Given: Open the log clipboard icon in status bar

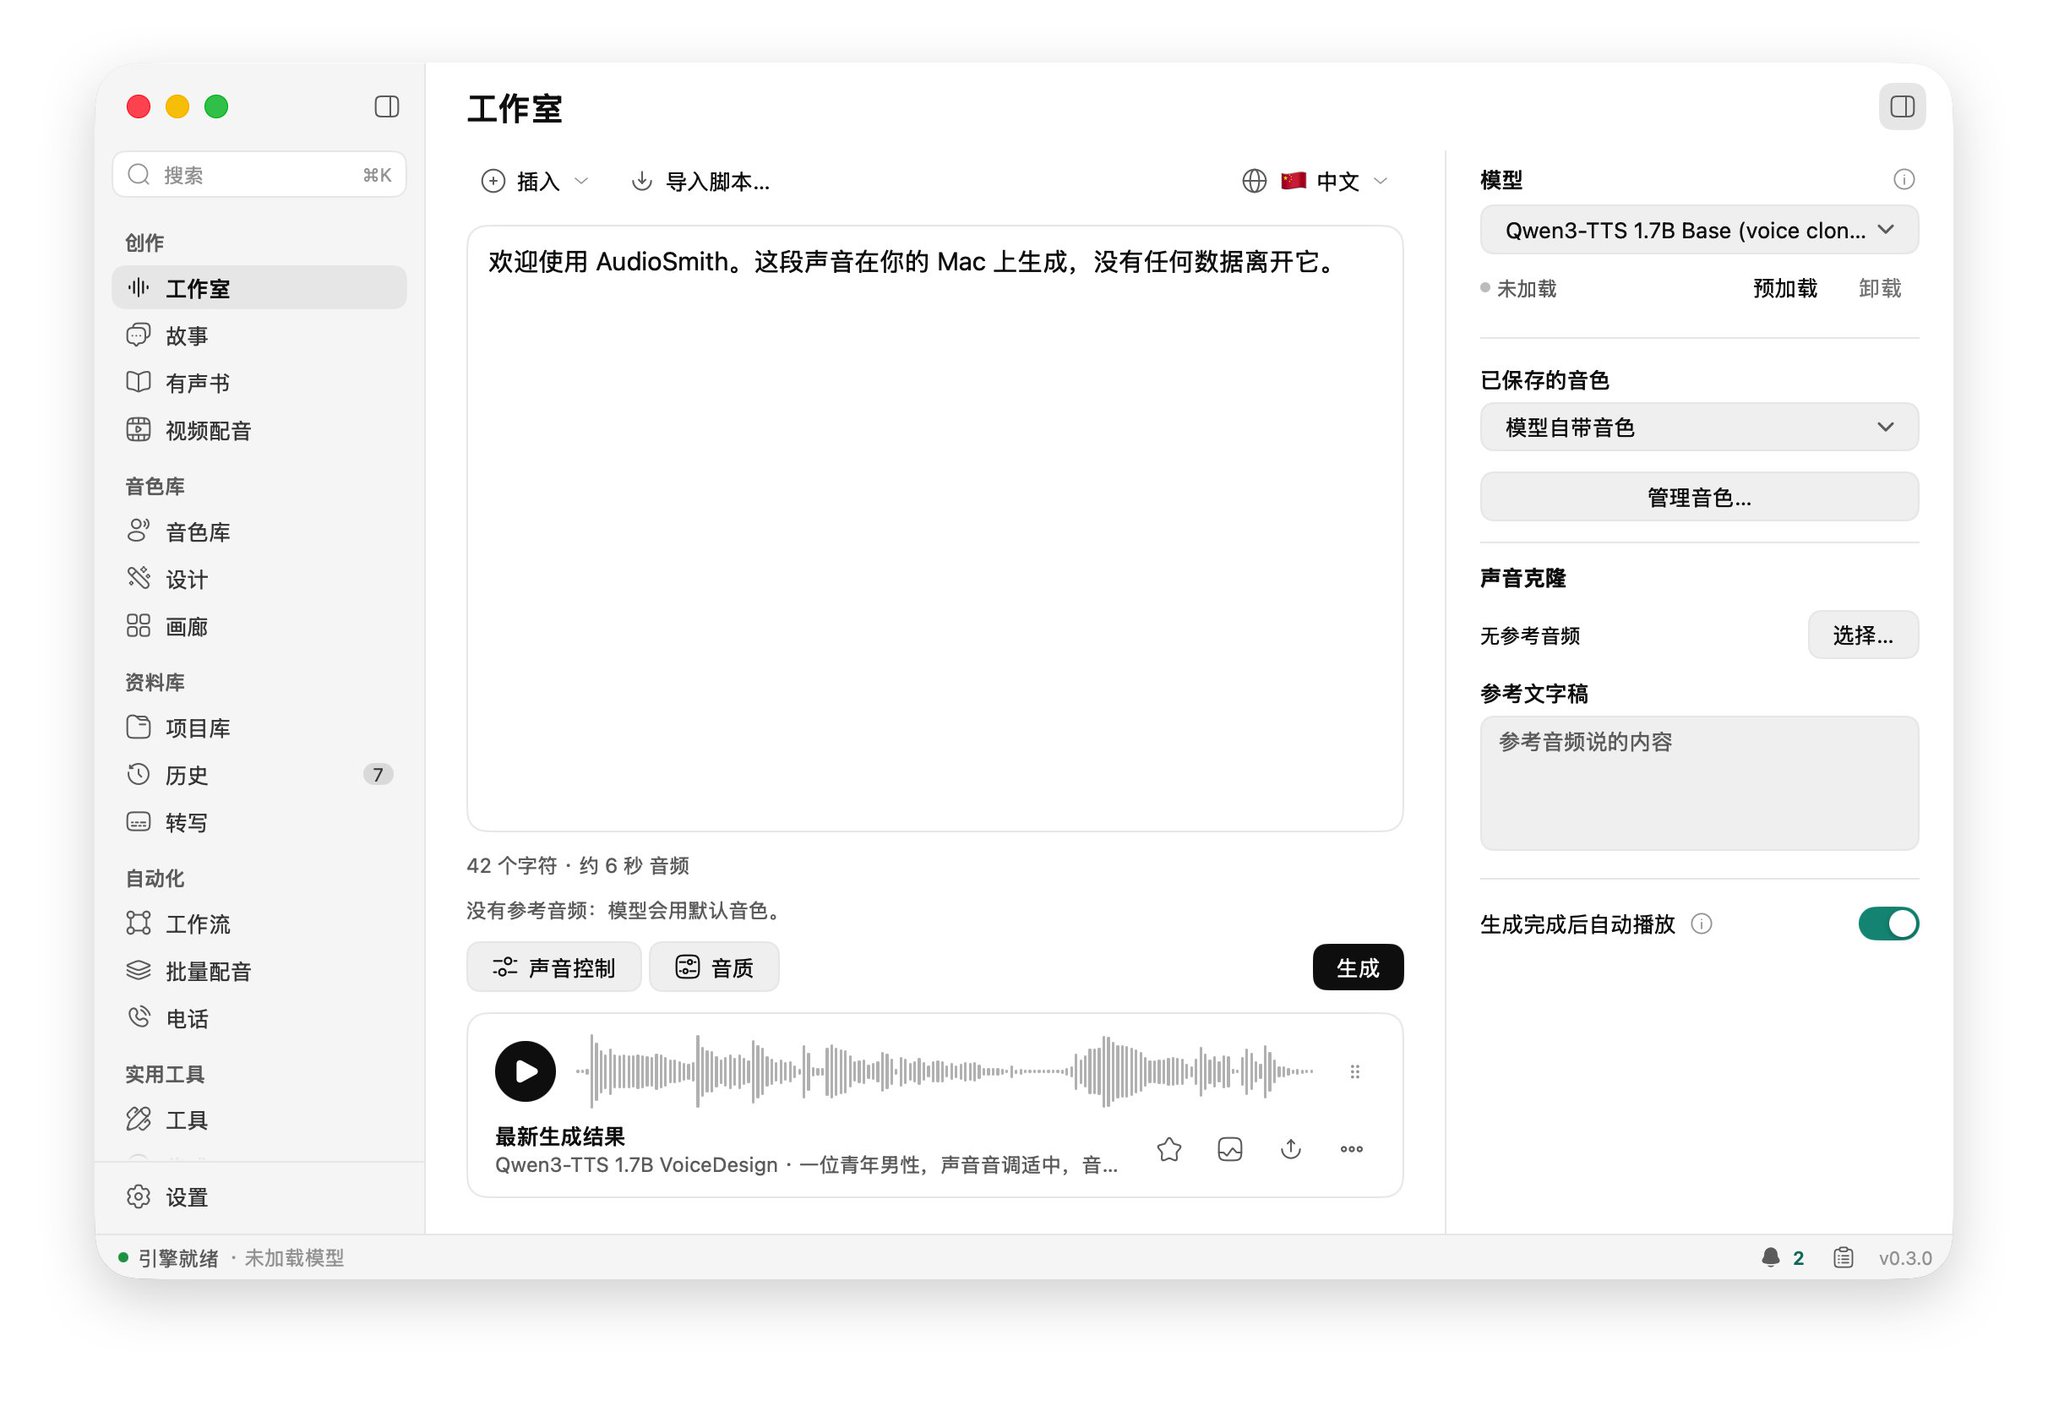Looking at the screenshot, I should point(1844,1257).
